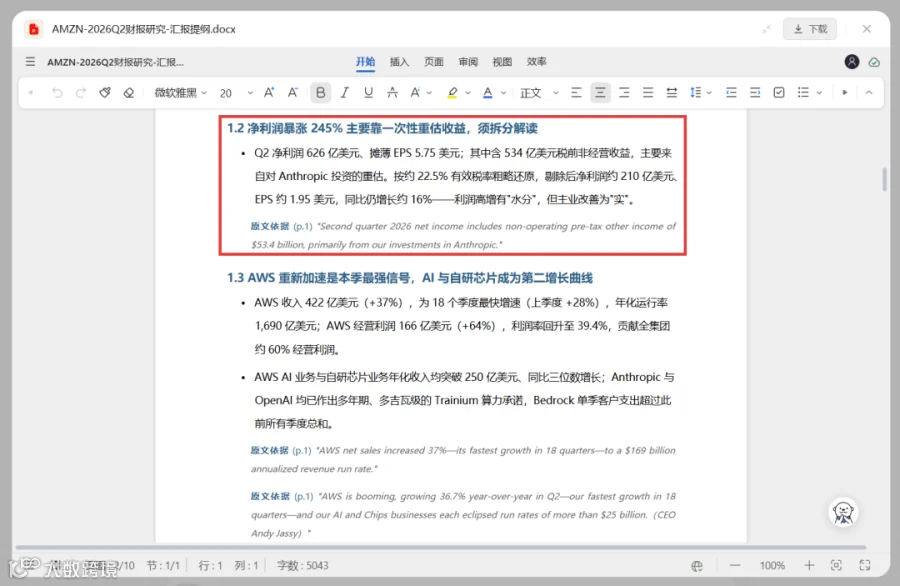Apply text effects via A icon
900x586 pixels.
coord(415,92)
